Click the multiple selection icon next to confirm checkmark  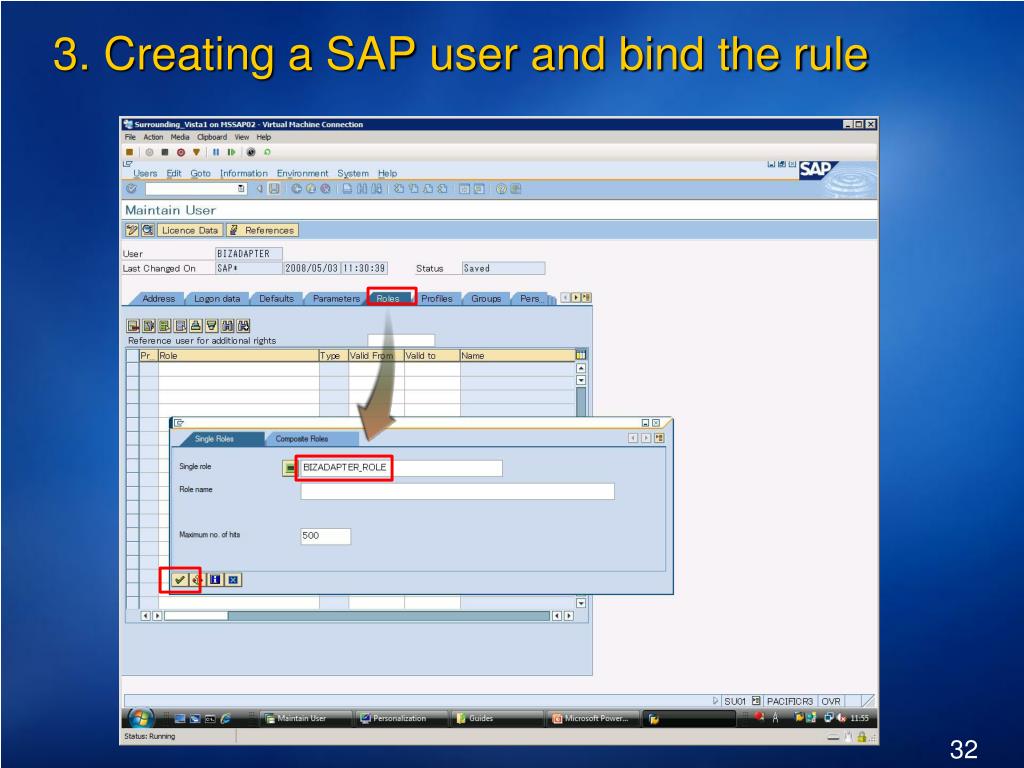(197, 580)
